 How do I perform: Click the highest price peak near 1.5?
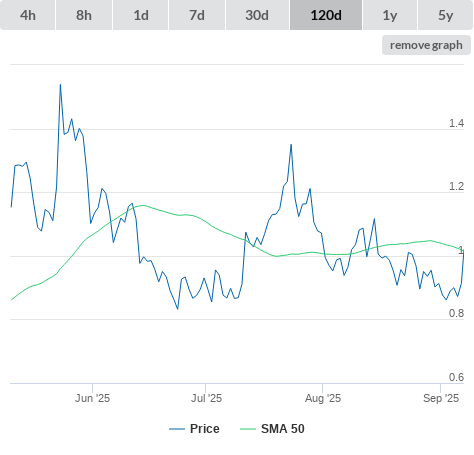(60, 85)
